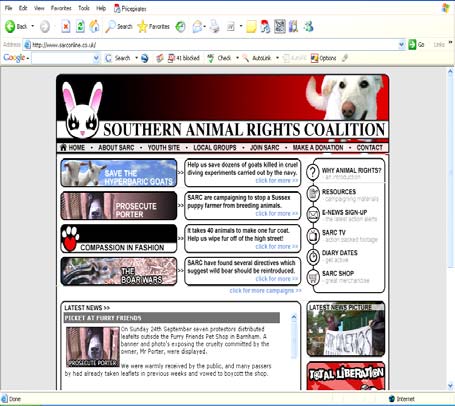
Task: Expand the Mail icon dropdown arrow
Action: 204,27
